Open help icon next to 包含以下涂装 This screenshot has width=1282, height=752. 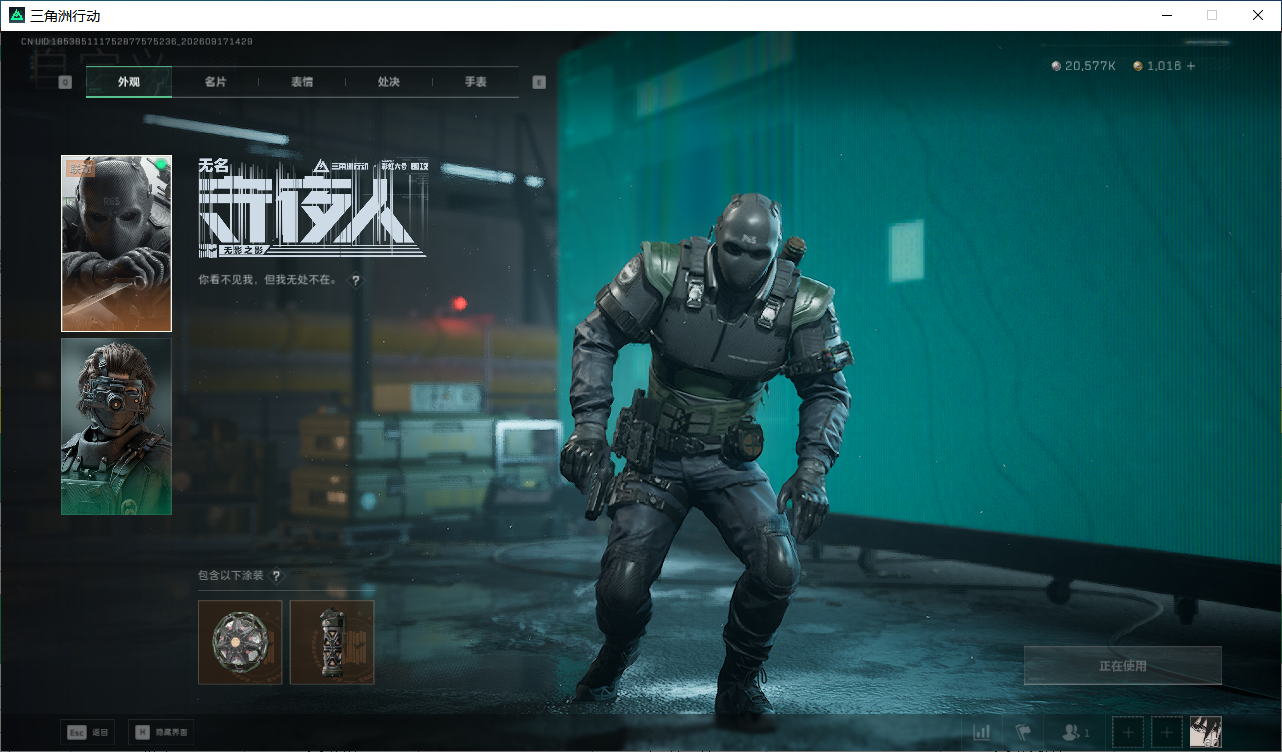276,576
